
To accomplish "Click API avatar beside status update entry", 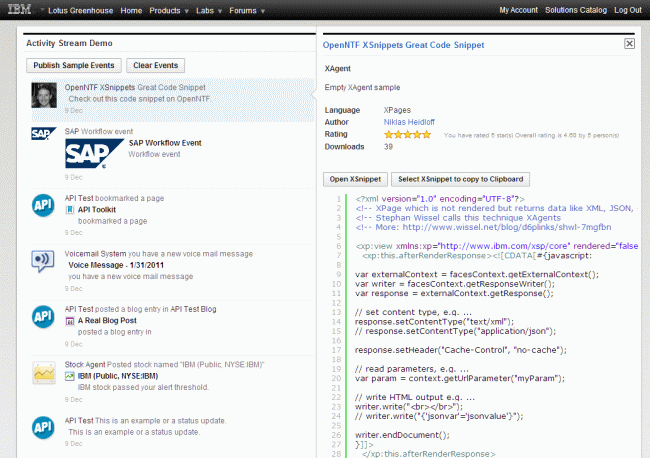I will click(43, 428).
